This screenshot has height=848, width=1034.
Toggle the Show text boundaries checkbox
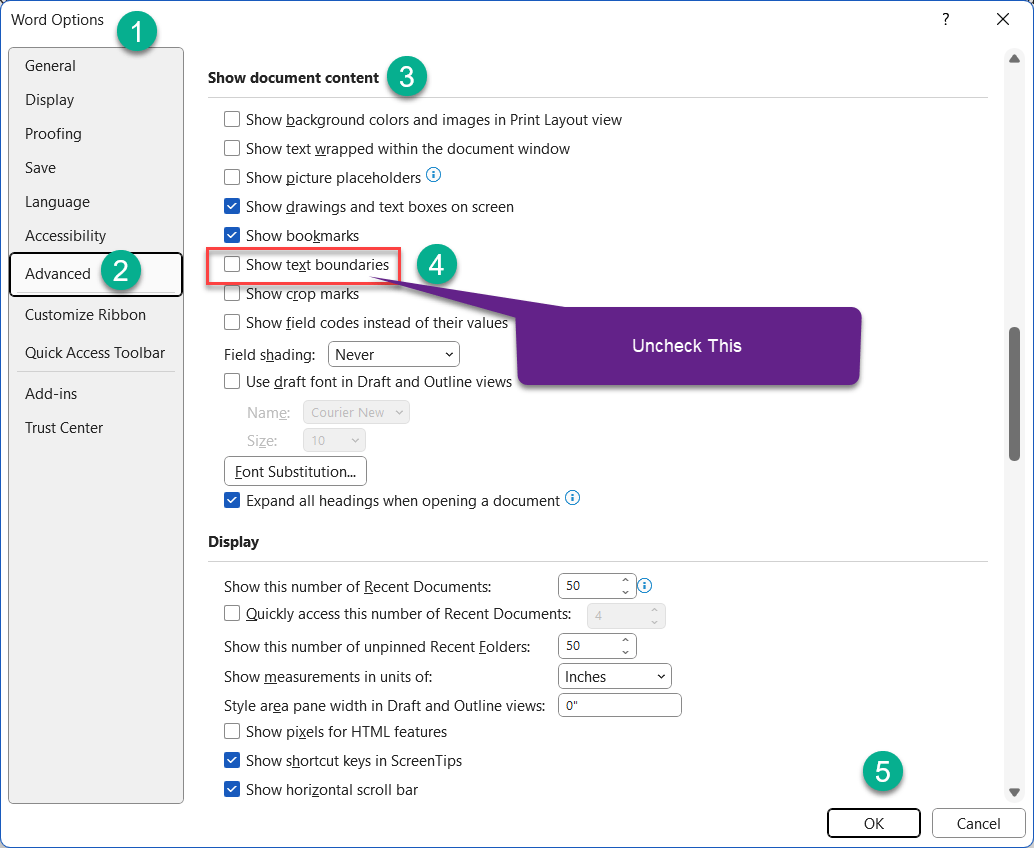click(x=232, y=264)
